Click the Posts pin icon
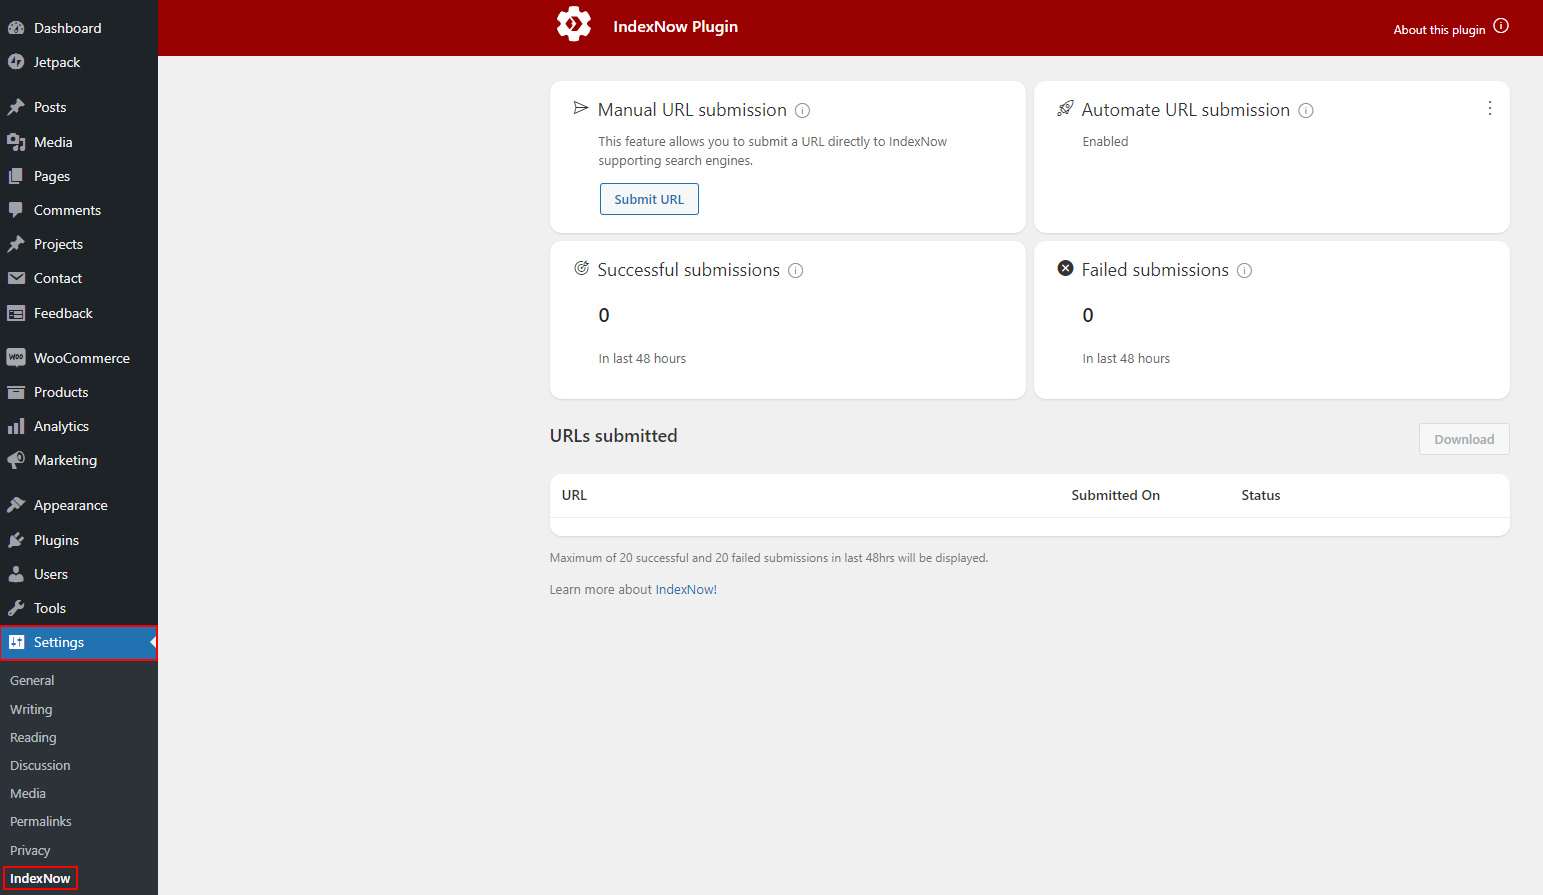The width and height of the screenshot is (1543, 895). tap(16, 107)
